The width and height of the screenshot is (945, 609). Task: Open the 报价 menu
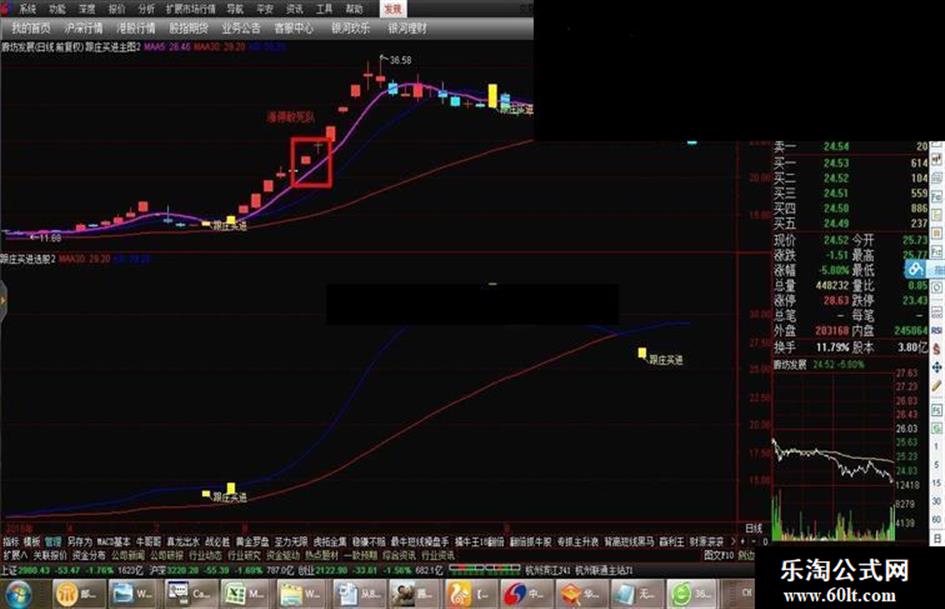[x=116, y=8]
